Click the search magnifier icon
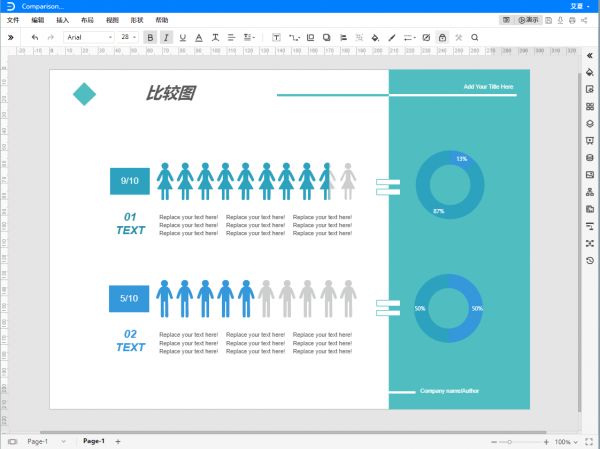 click(x=474, y=37)
